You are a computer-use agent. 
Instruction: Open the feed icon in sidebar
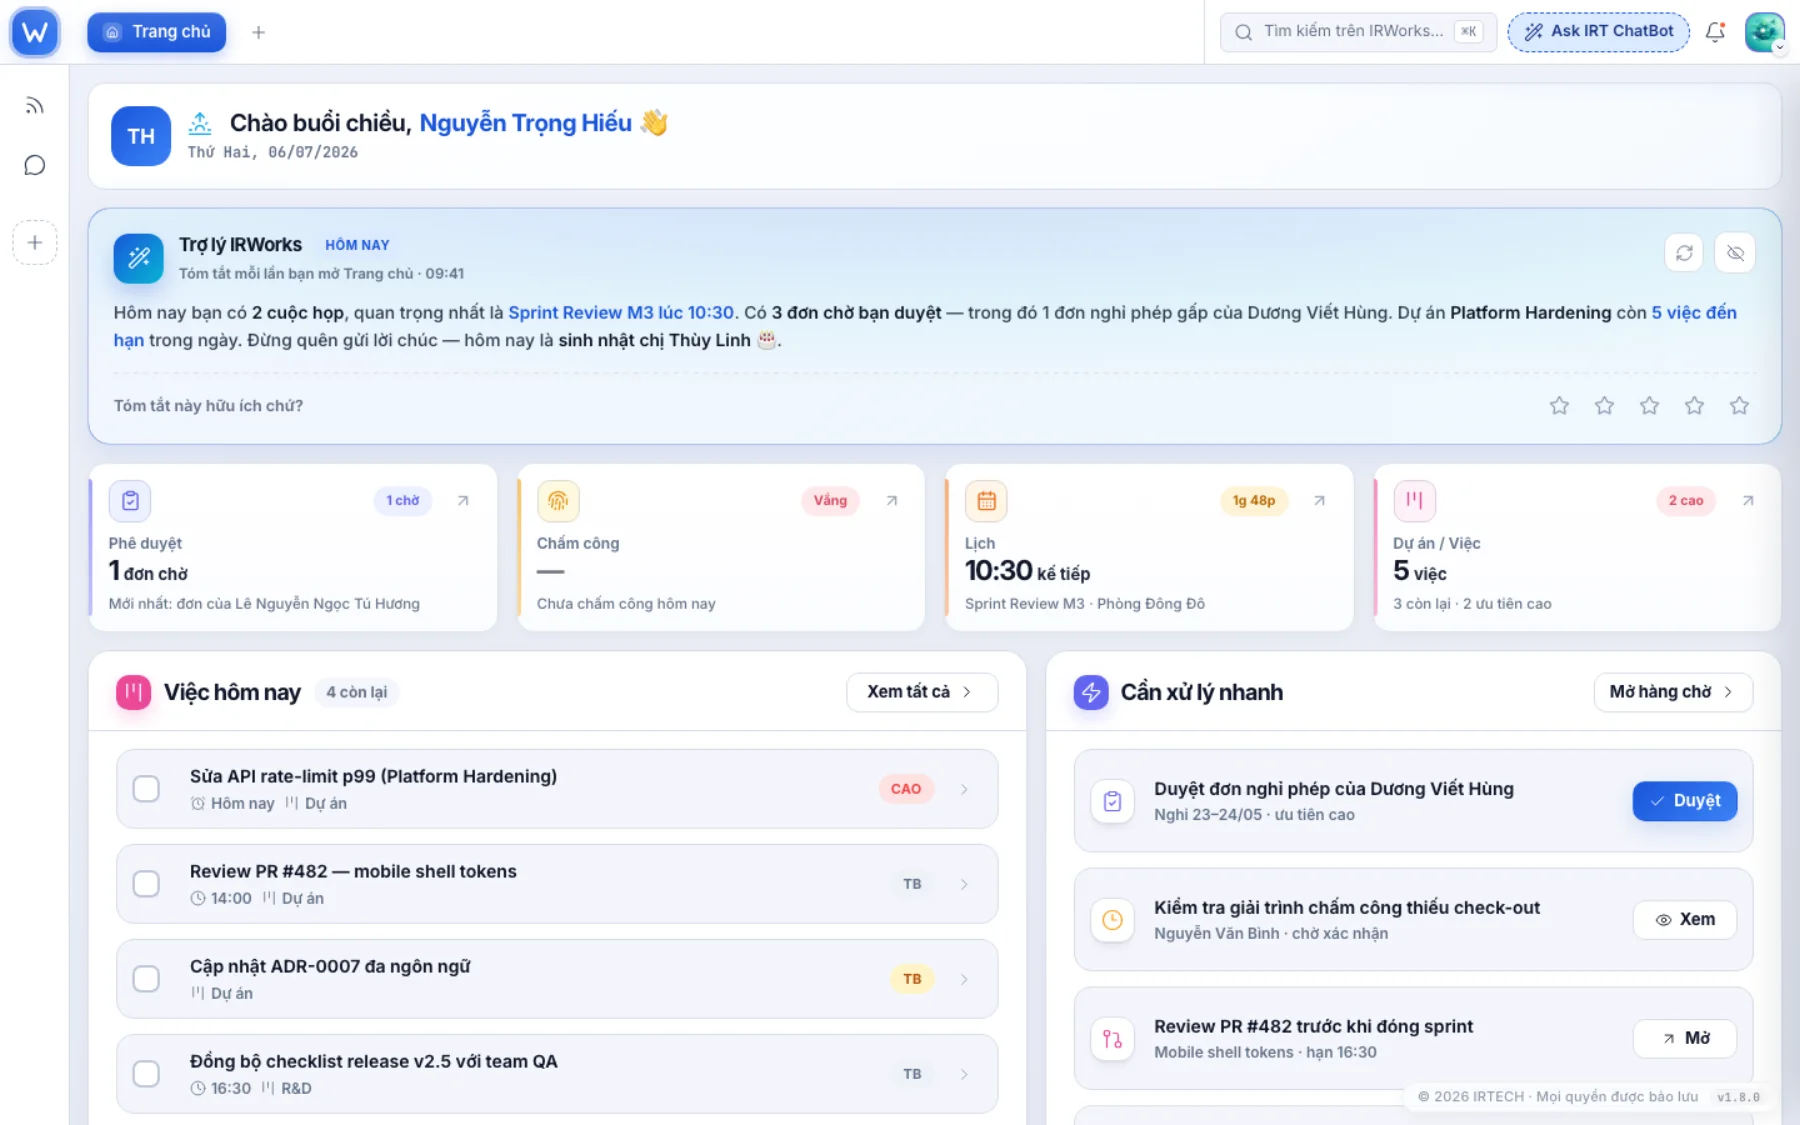pos(35,106)
